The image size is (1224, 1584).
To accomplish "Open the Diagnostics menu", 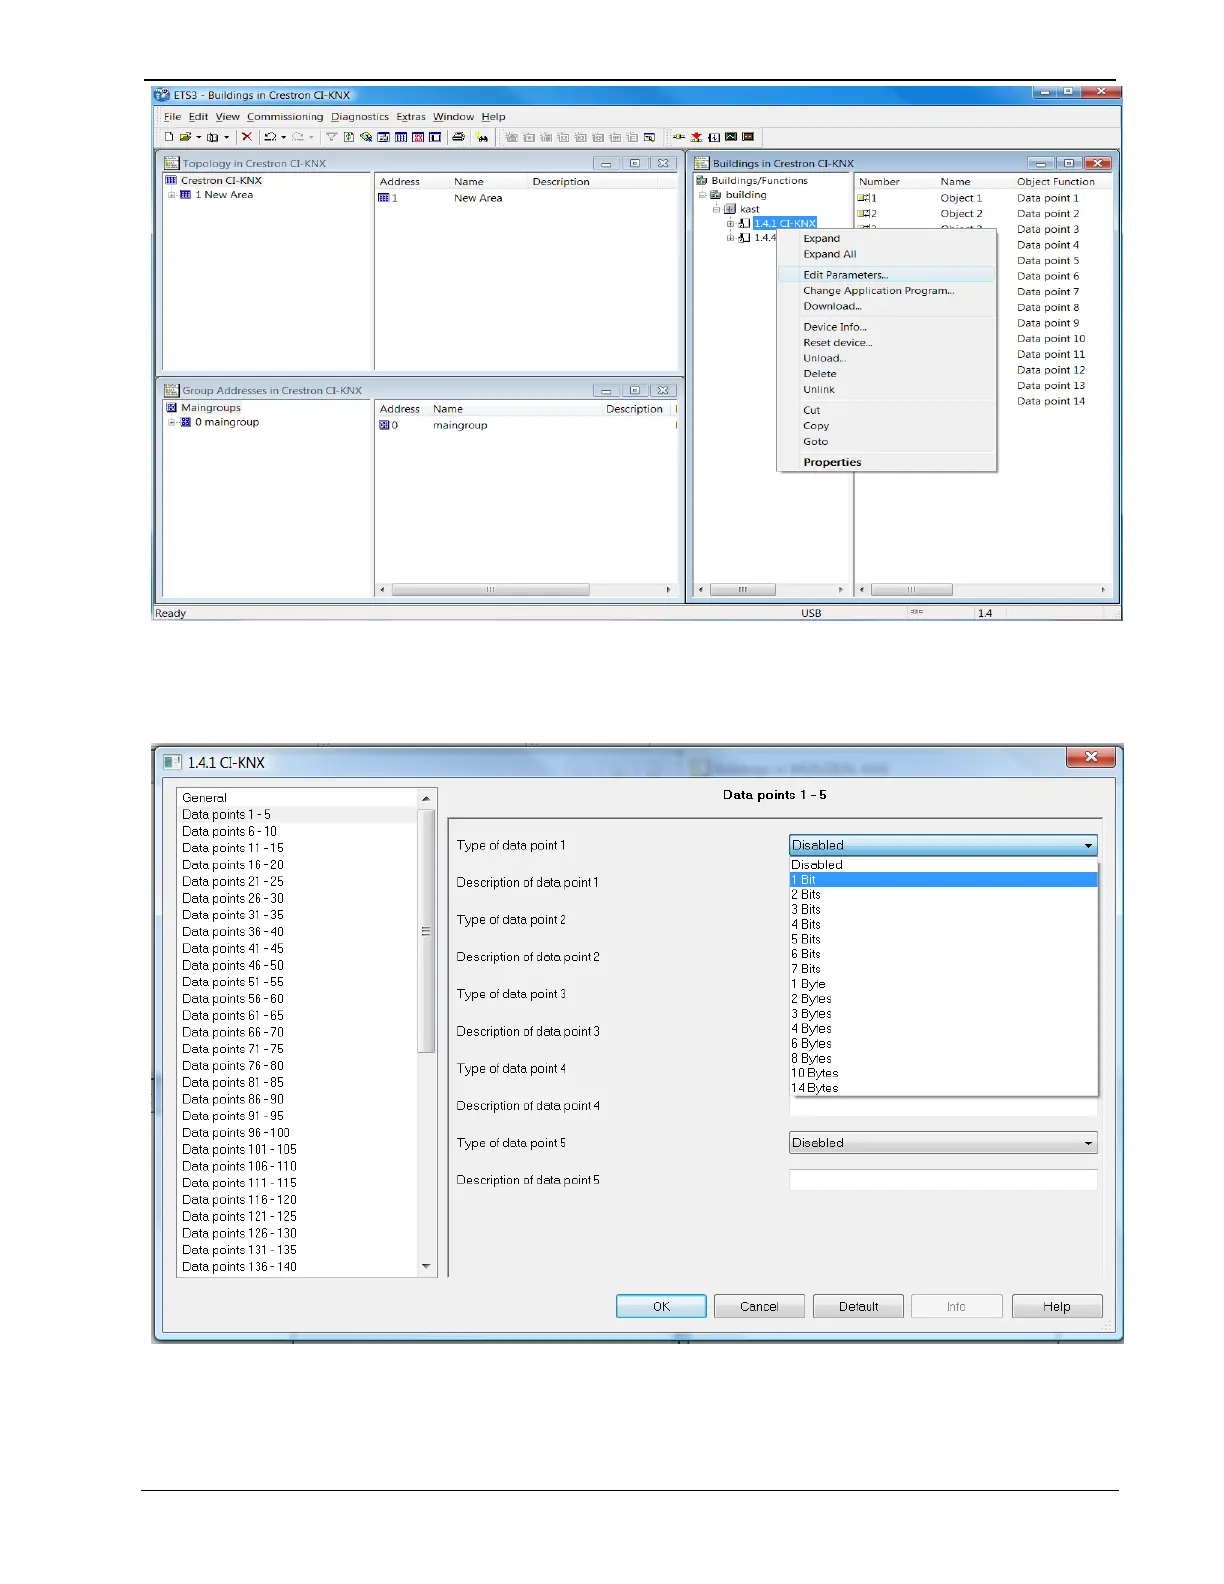I will (x=360, y=117).
